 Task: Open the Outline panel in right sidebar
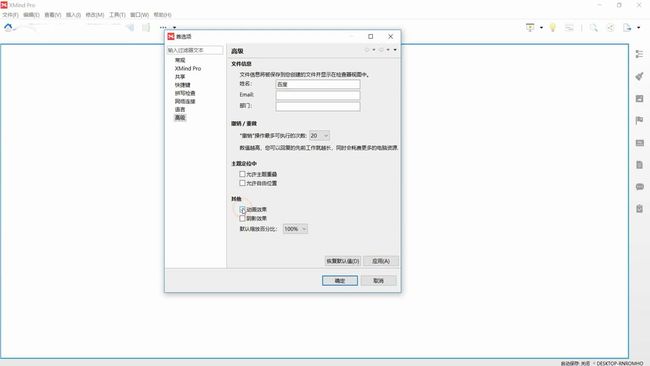pyautogui.click(x=639, y=54)
